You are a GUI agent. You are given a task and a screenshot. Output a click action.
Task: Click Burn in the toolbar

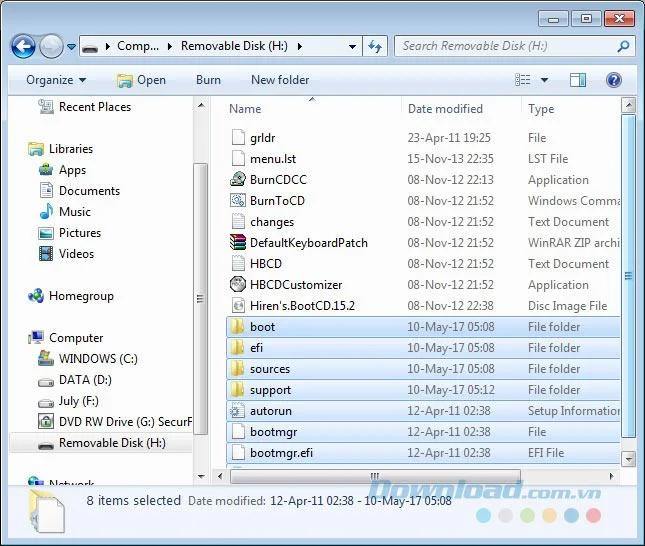[208, 80]
